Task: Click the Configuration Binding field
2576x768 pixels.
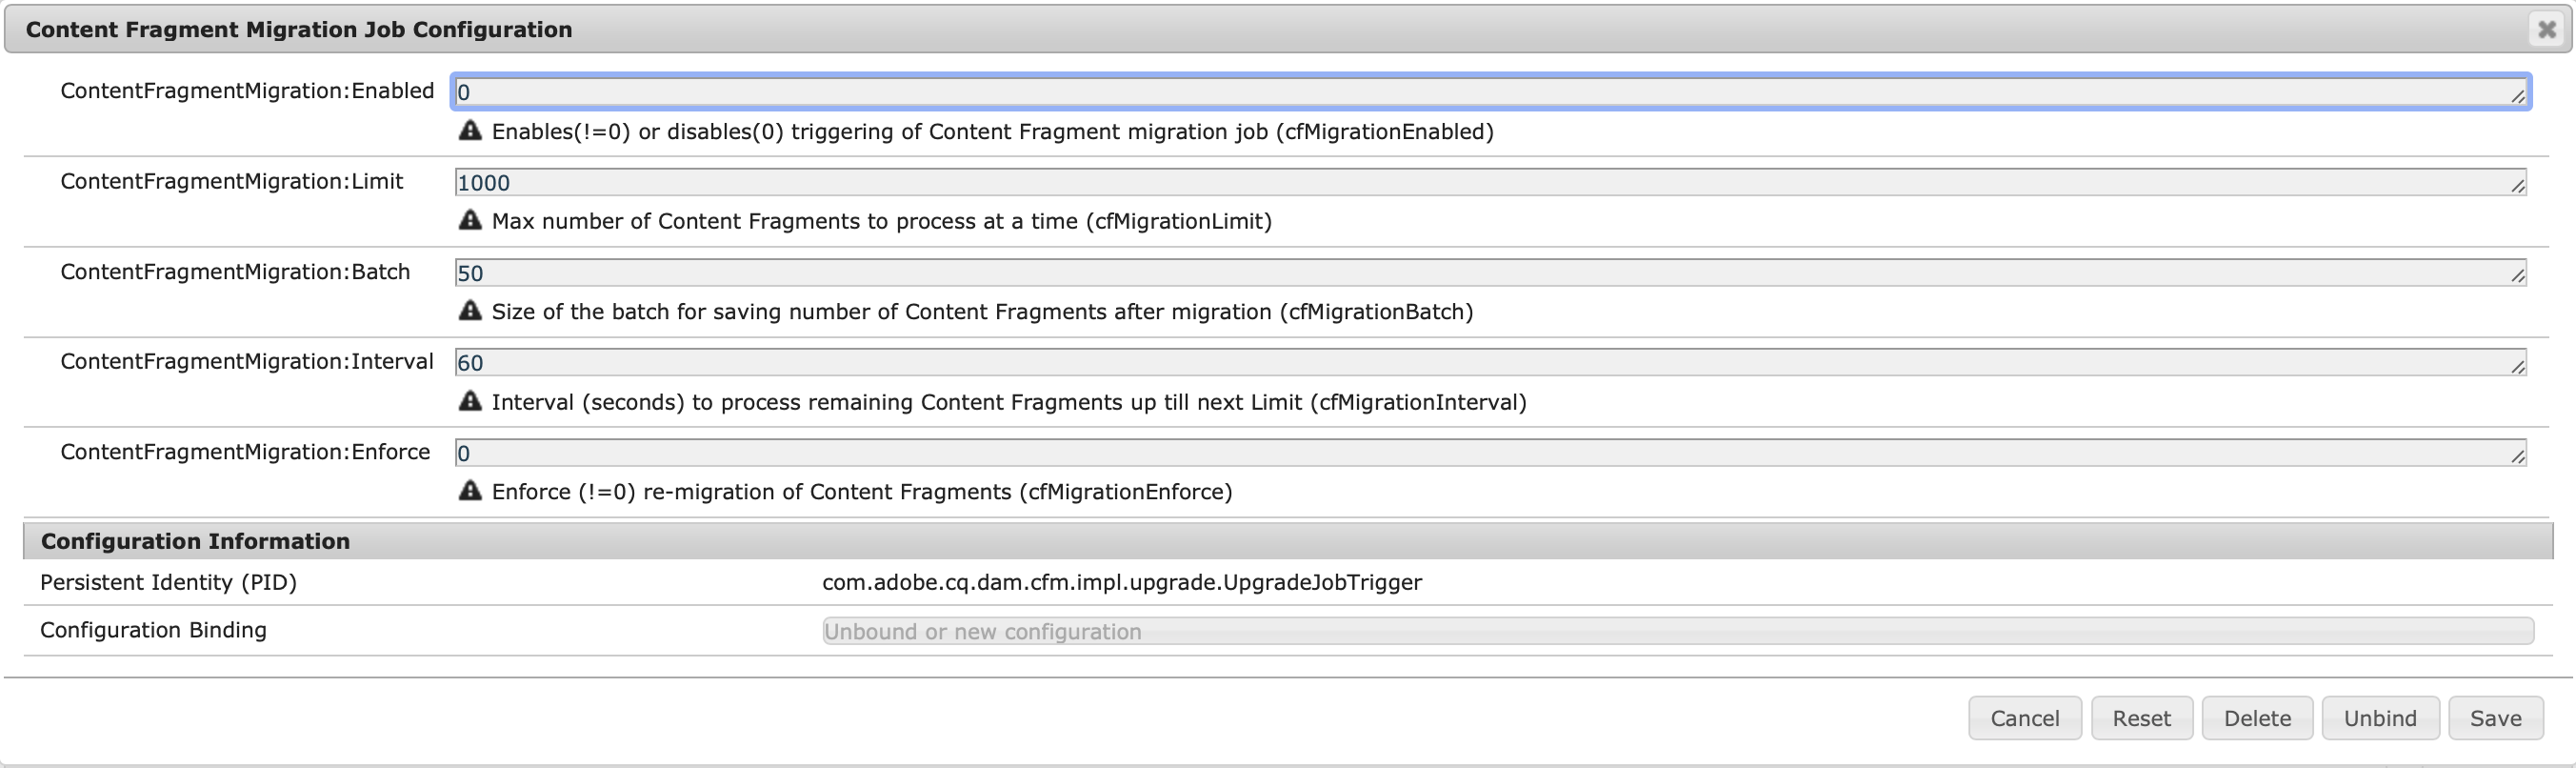Action: (x=1677, y=631)
